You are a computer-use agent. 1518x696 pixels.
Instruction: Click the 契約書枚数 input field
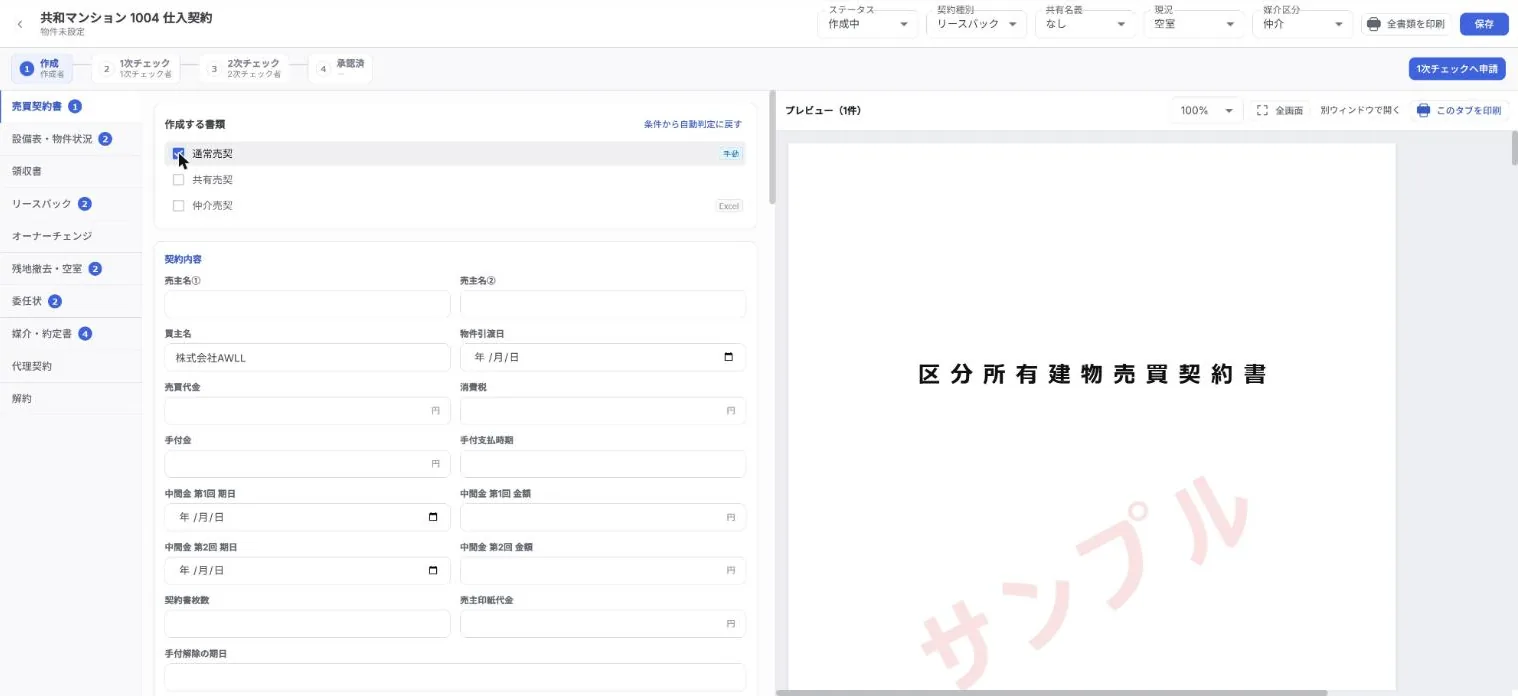[307, 624]
